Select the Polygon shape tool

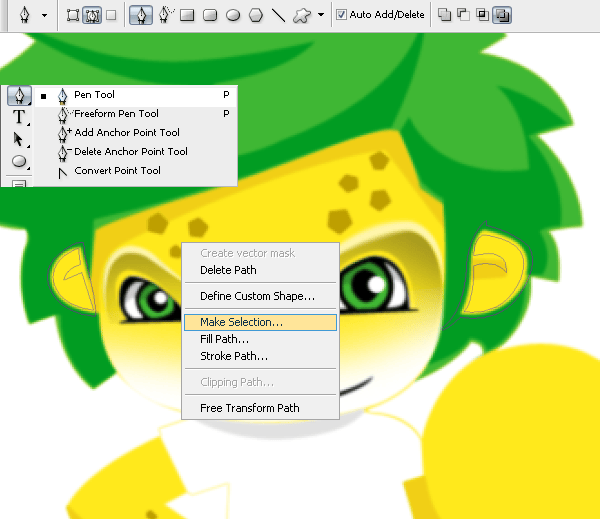(x=256, y=15)
